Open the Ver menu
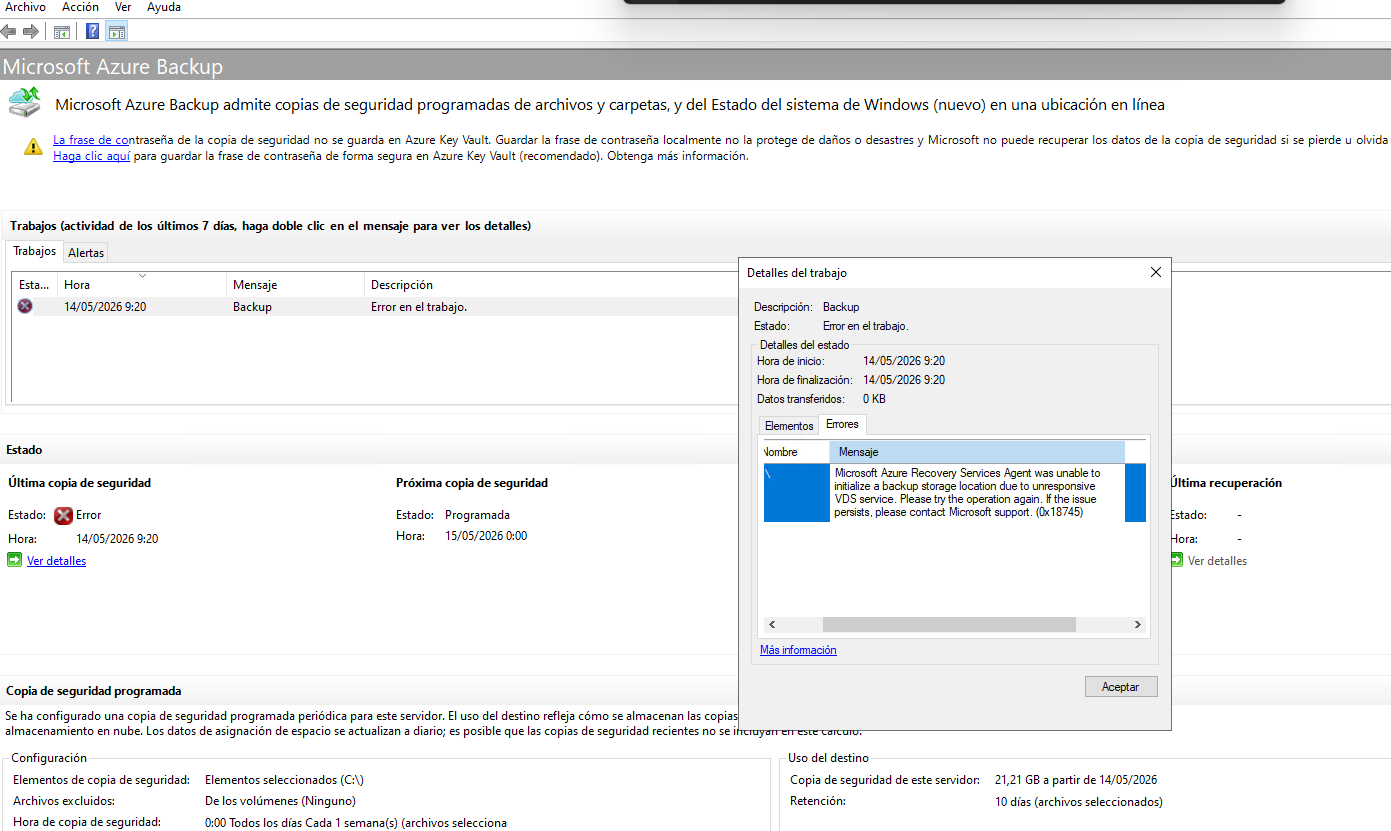The image size is (1391, 831). tap(123, 7)
